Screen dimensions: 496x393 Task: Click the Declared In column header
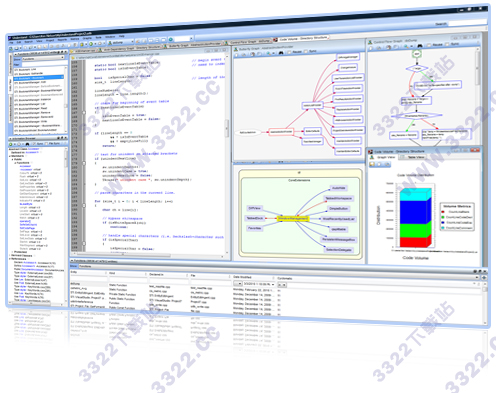[168, 275]
